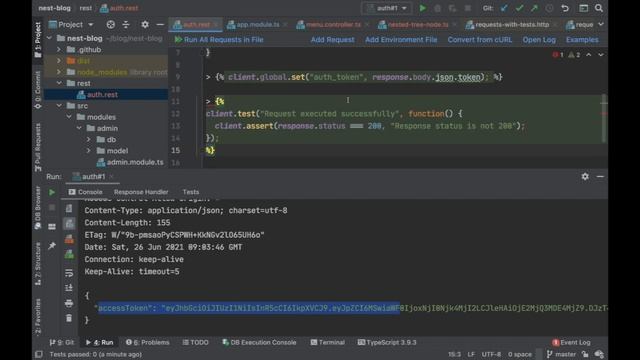
Task: Open Search Everywhere magnifier icon
Action: (x=599, y=8)
